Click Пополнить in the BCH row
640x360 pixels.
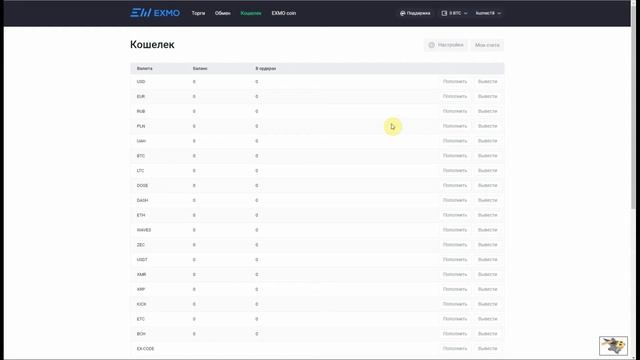[455, 333]
